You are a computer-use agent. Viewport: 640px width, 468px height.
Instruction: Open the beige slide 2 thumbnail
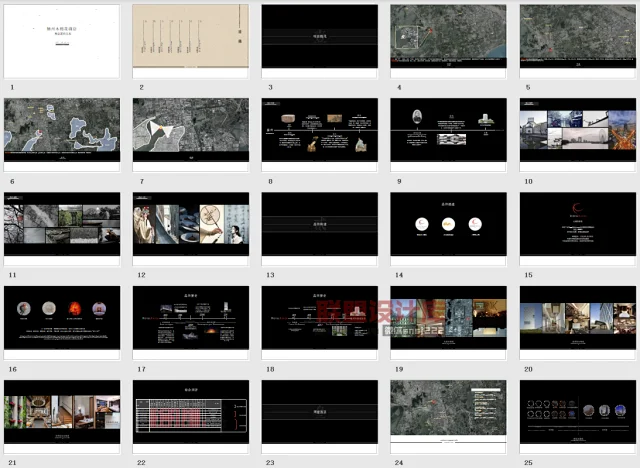(191, 37)
